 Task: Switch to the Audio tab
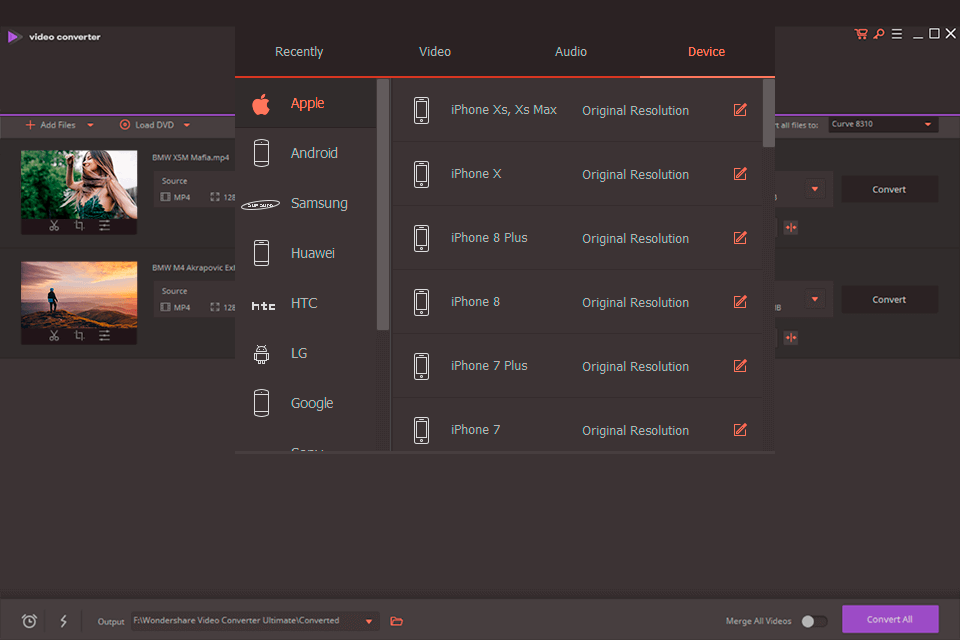(x=571, y=51)
